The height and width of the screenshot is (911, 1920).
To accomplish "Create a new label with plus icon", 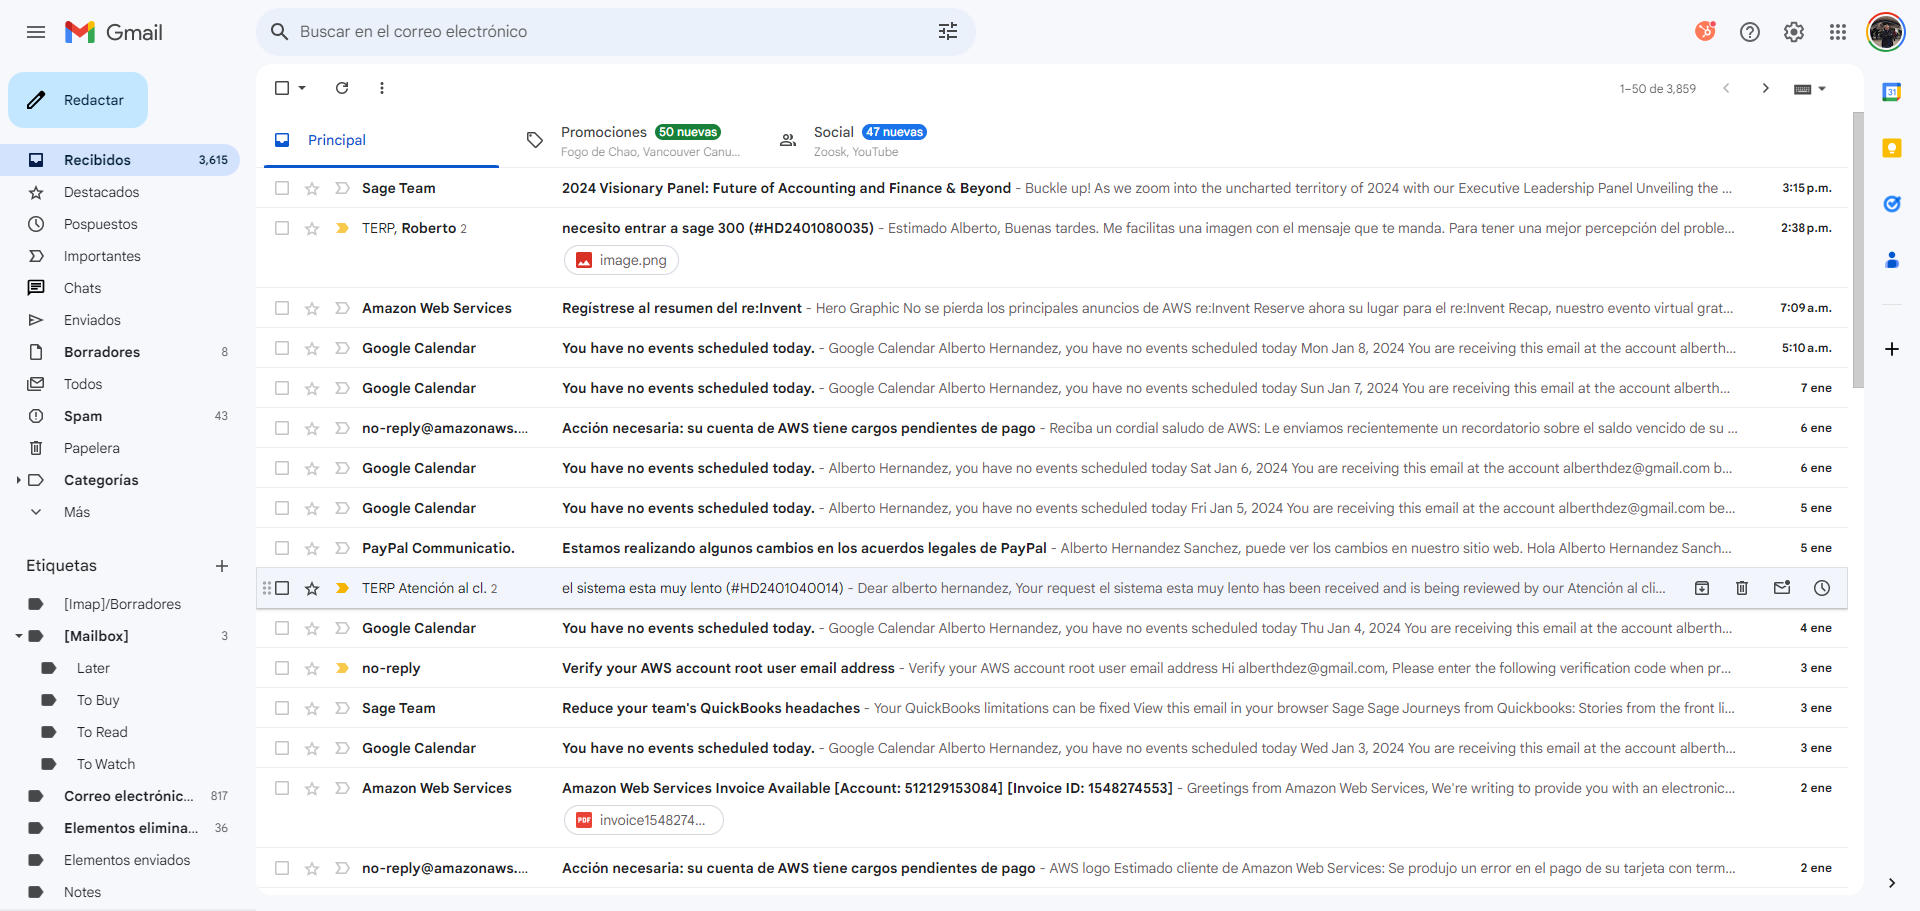I will 222,566.
